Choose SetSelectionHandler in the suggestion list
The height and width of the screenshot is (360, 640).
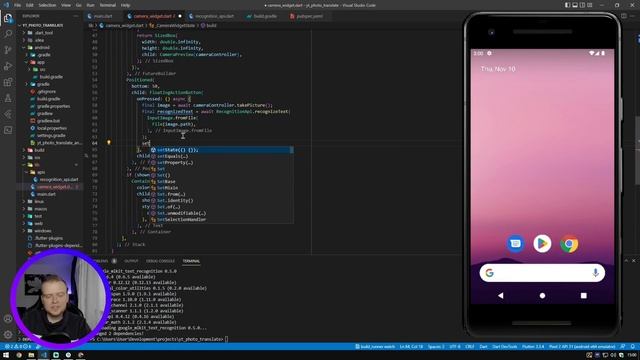click(222, 219)
